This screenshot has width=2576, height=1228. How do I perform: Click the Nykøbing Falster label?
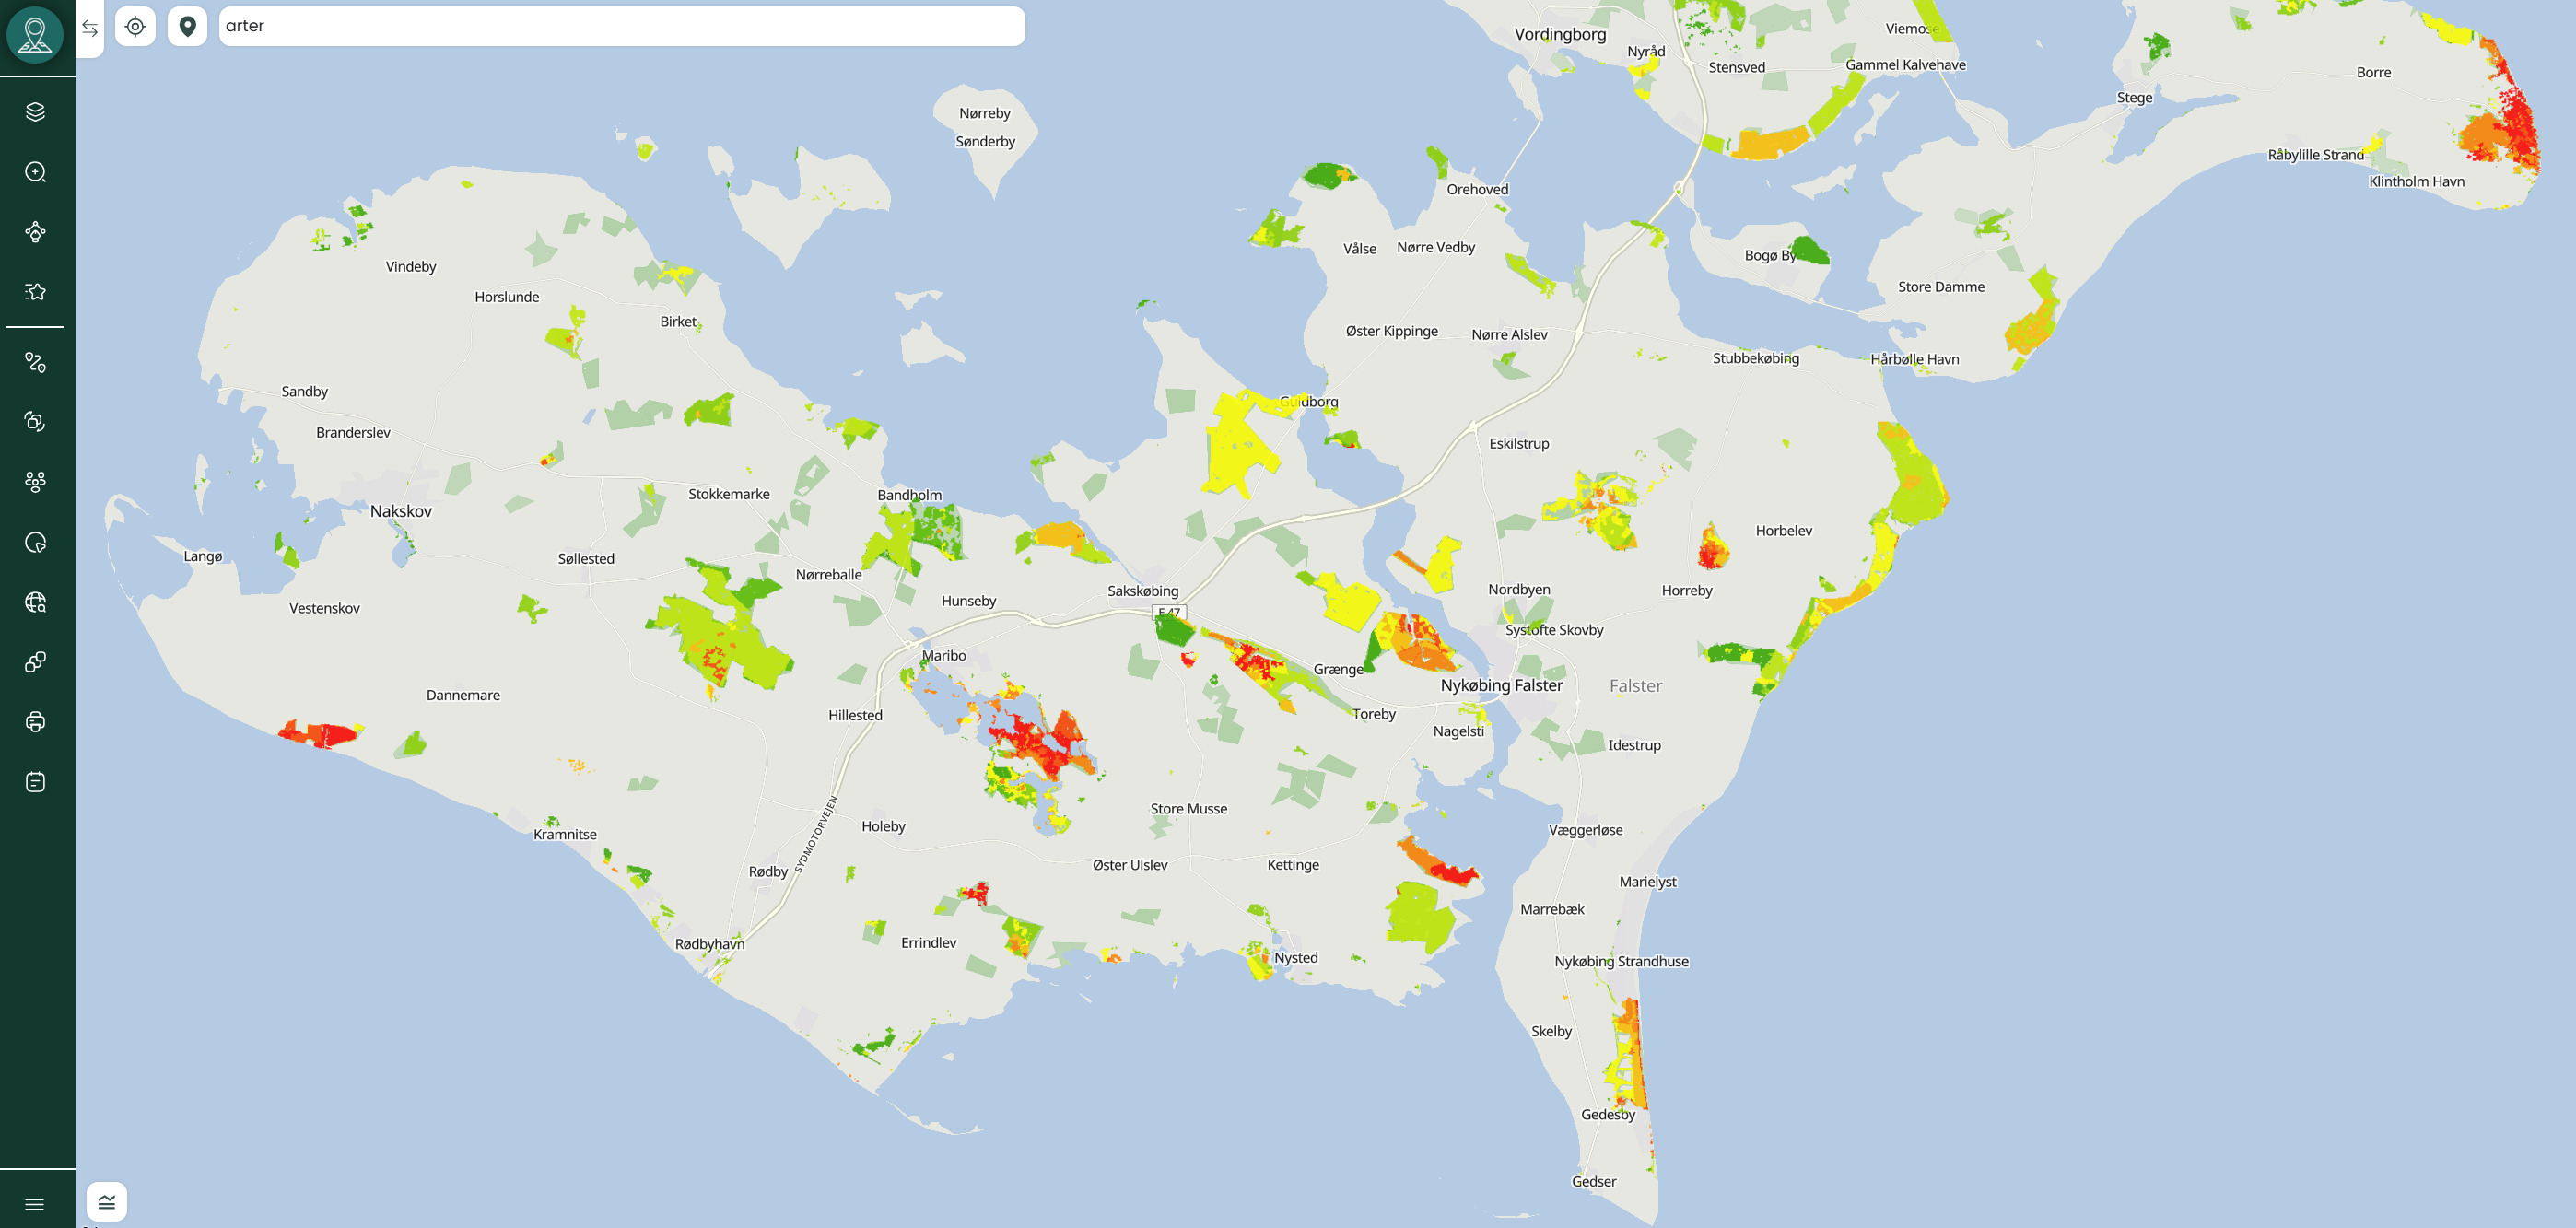[1501, 685]
